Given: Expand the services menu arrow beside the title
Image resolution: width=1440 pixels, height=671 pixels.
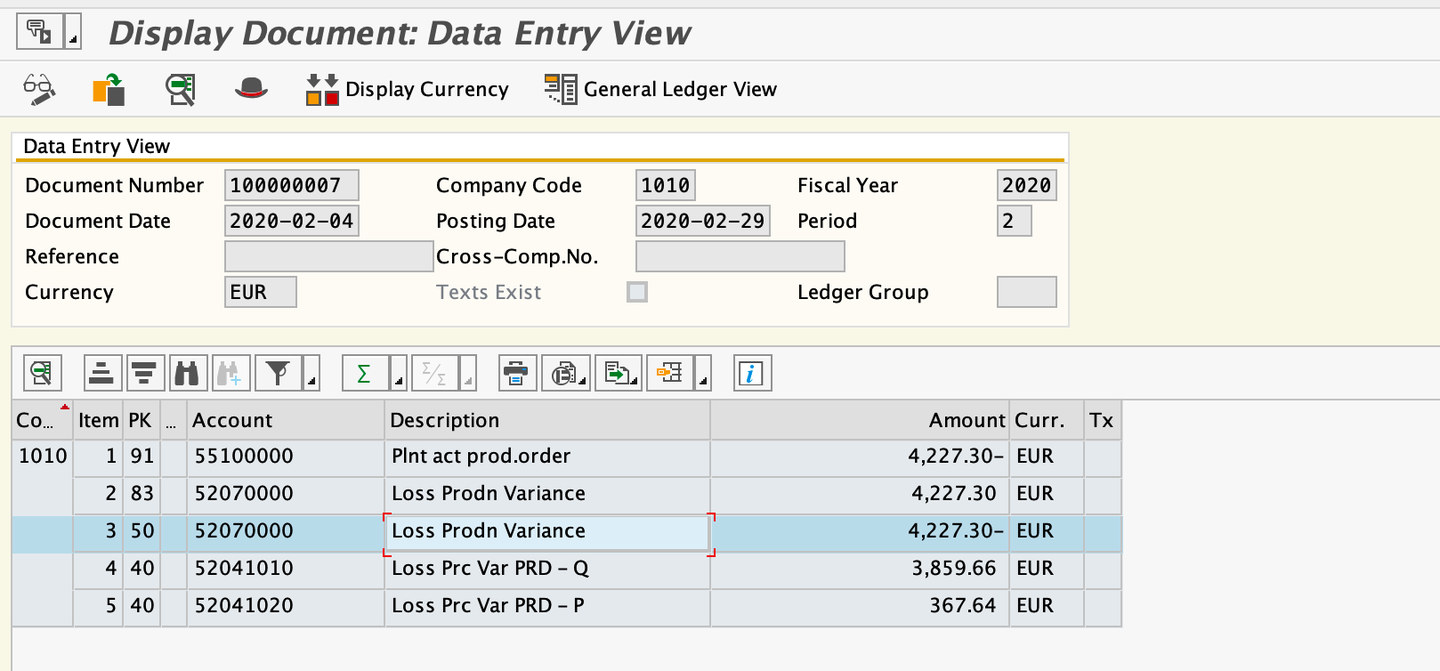Looking at the screenshot, I should 73,37.
